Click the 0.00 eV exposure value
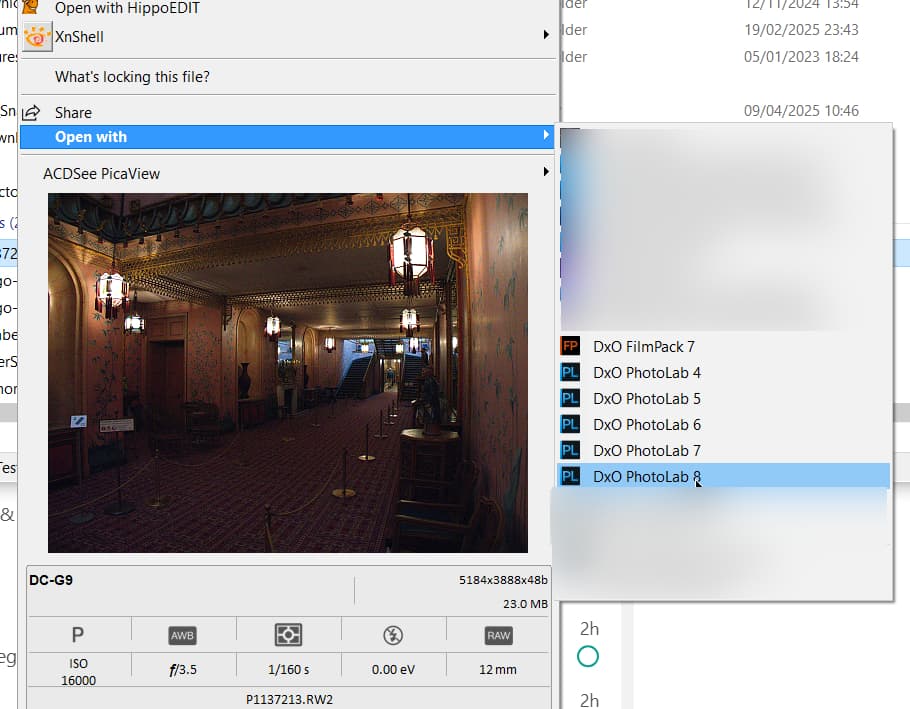The image size is (910, 709). pyautogui.click(x=393, y=670)
